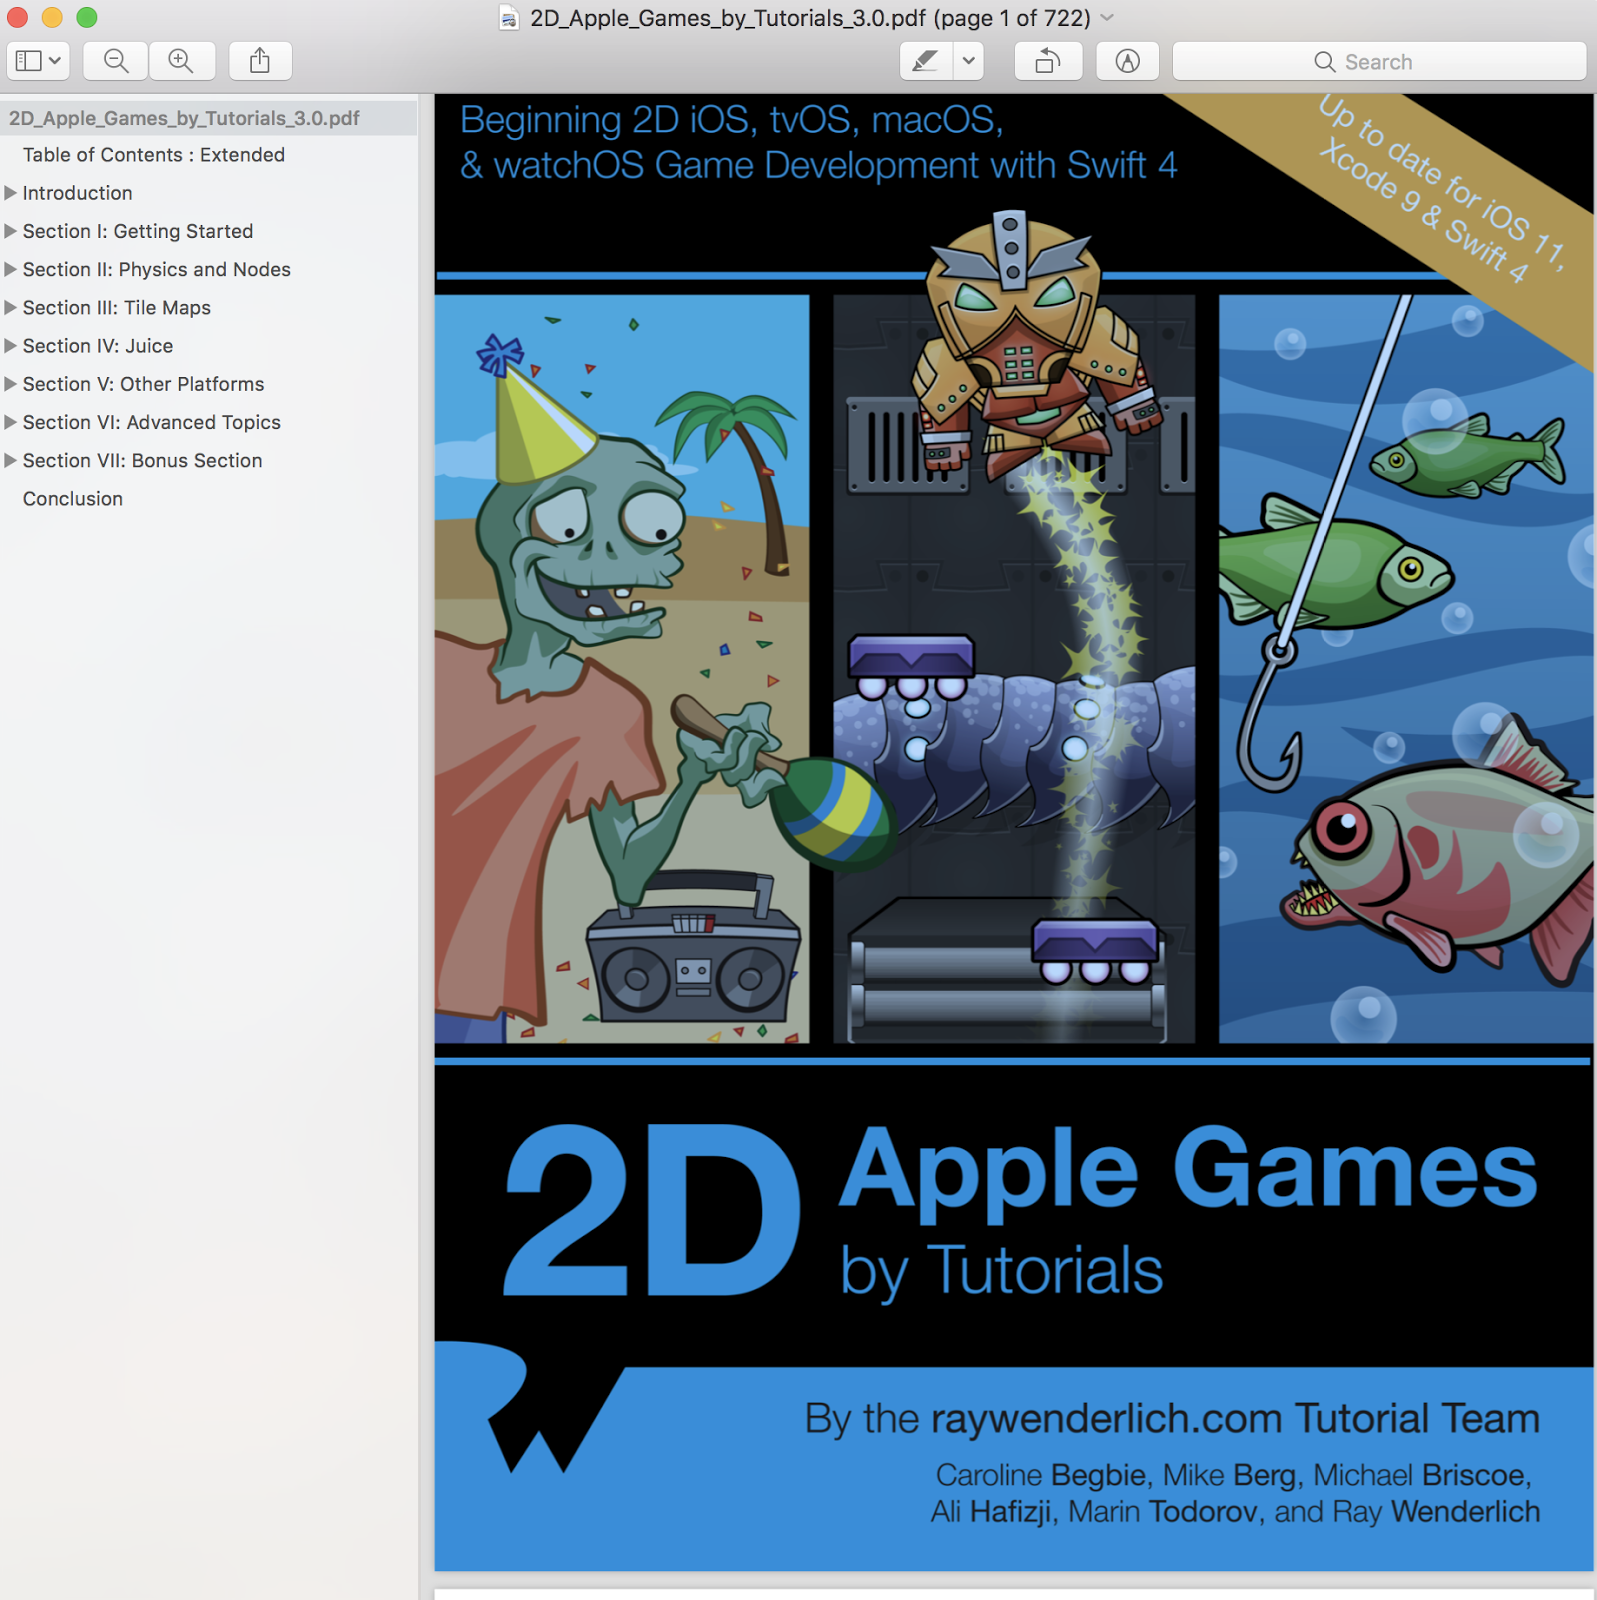Open Table of Contents : Extended entry
The image size is (1597, 1600).
[154, 155]
